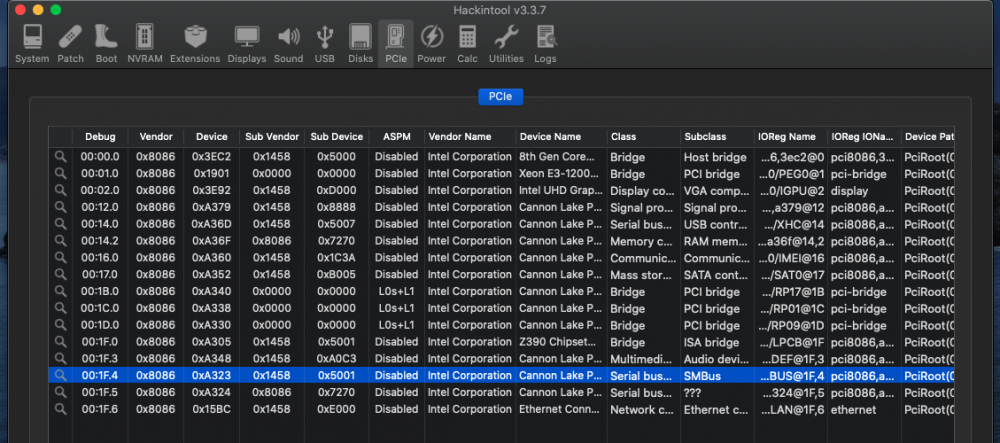The height and width of the screenshot is (443, 1000).
Task: Select the blue PCIe tab button
Action: pos(501,97)
